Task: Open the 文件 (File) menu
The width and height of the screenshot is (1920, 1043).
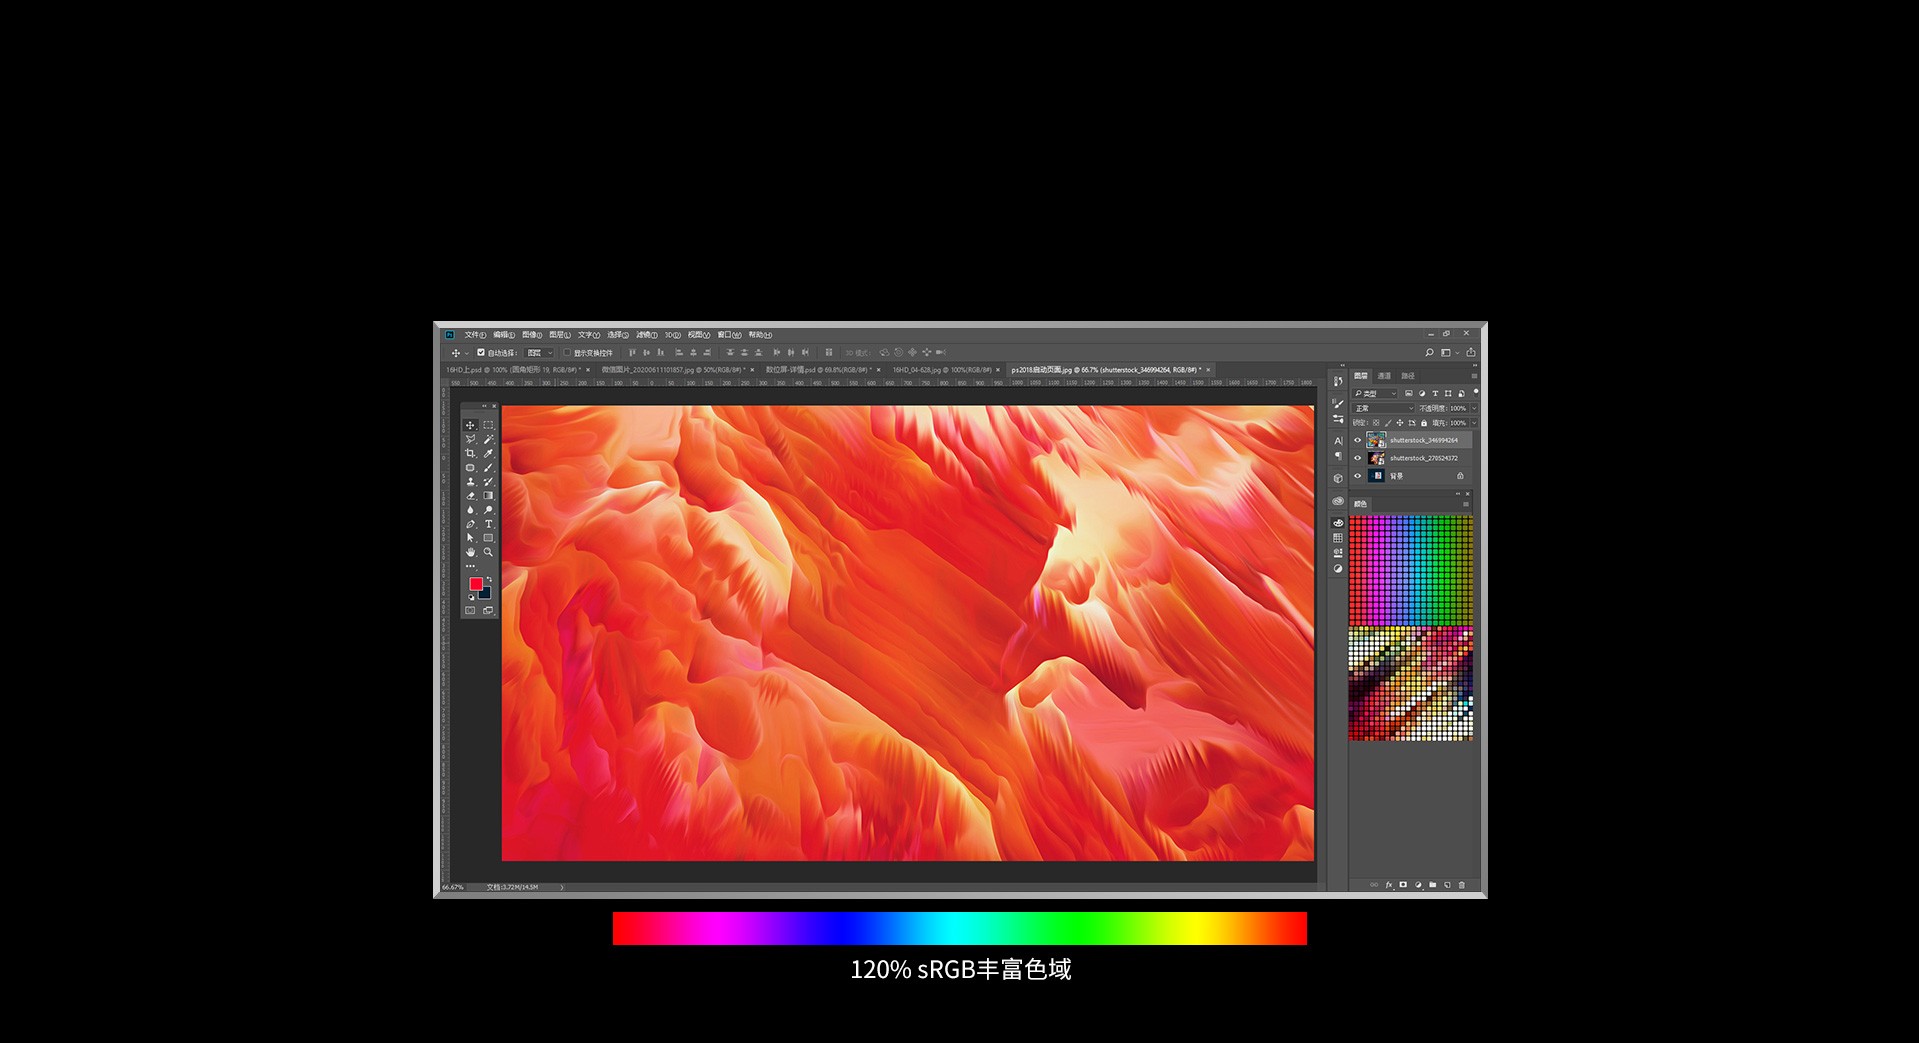Action: (475, 335)
